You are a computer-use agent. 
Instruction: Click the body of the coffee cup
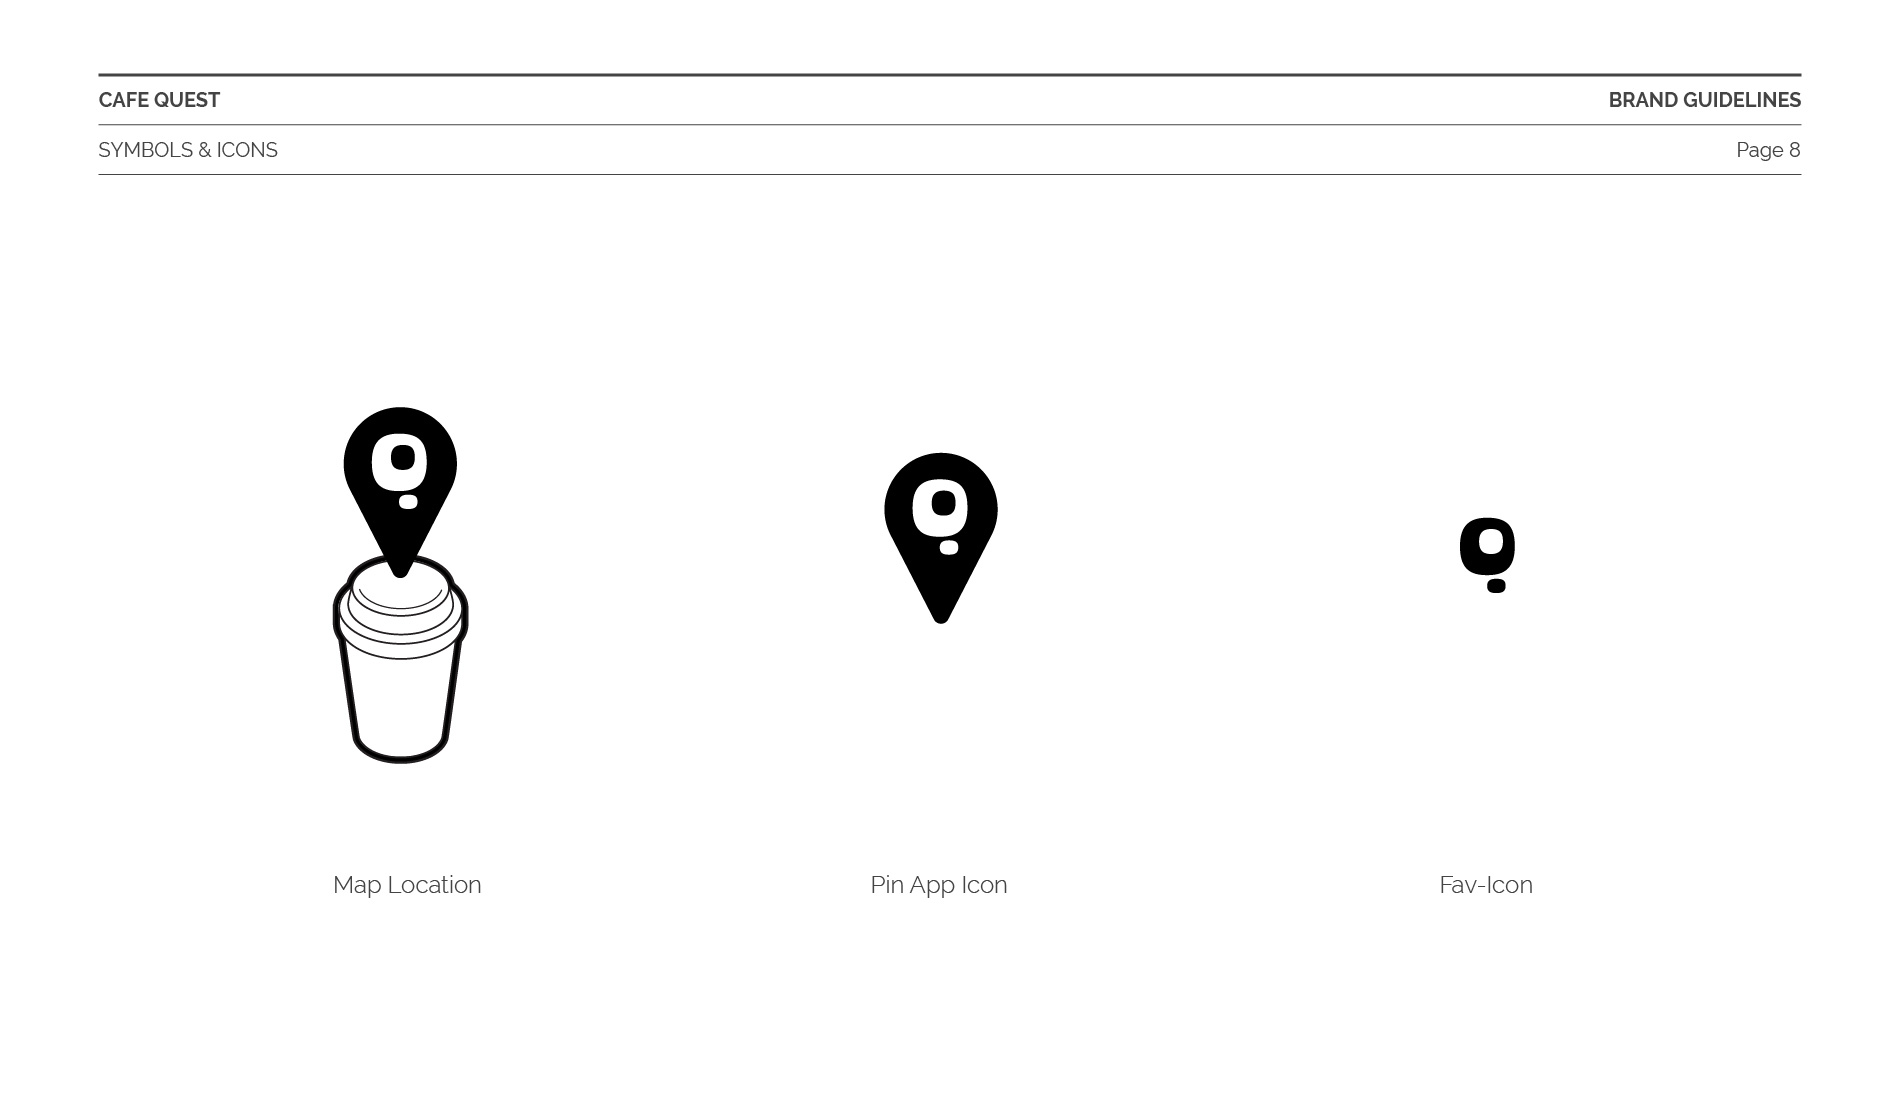[400, 700]
